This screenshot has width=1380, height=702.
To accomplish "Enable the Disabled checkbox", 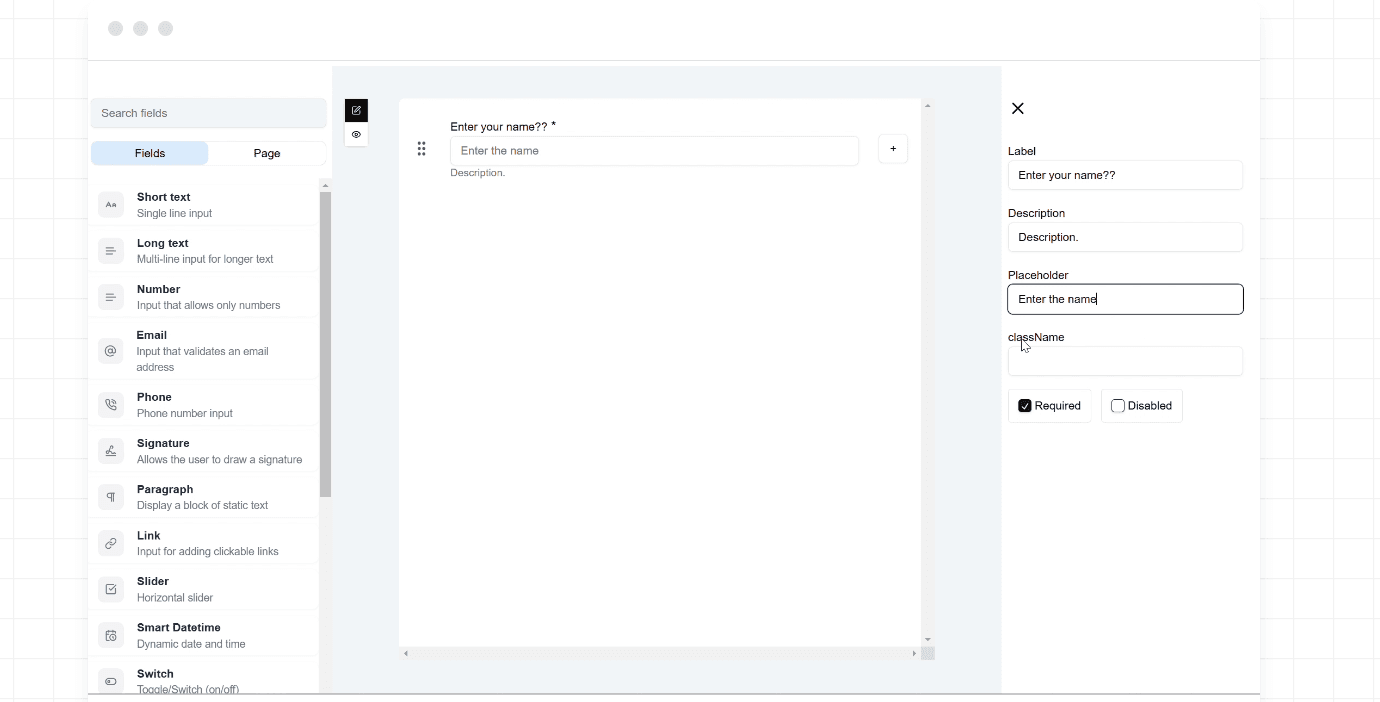I will (x=1118, y=406).
